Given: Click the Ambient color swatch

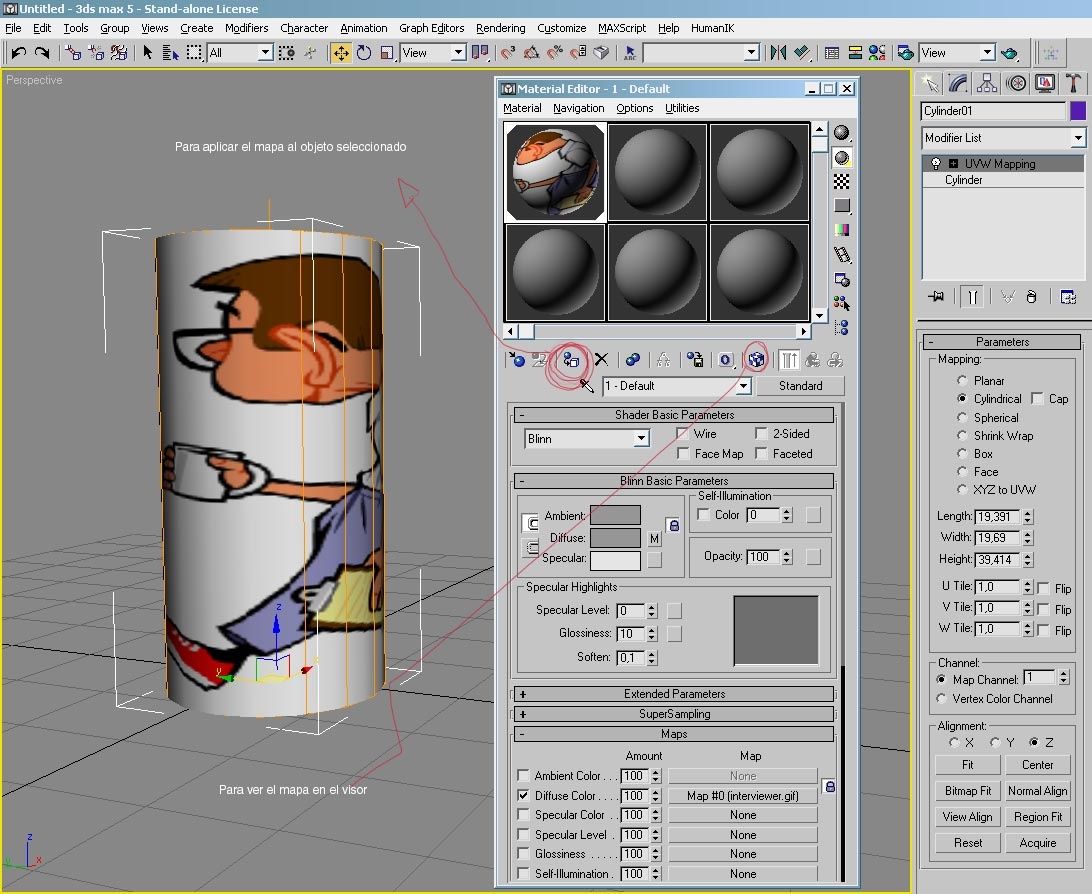Looking at the screenshot, I should [615, 515].
